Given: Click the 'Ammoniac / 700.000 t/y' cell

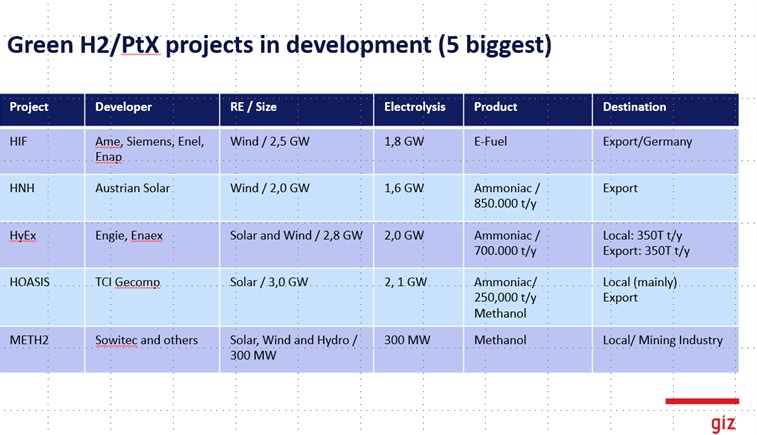Looking at the screenshot, I should coord(528,244).
